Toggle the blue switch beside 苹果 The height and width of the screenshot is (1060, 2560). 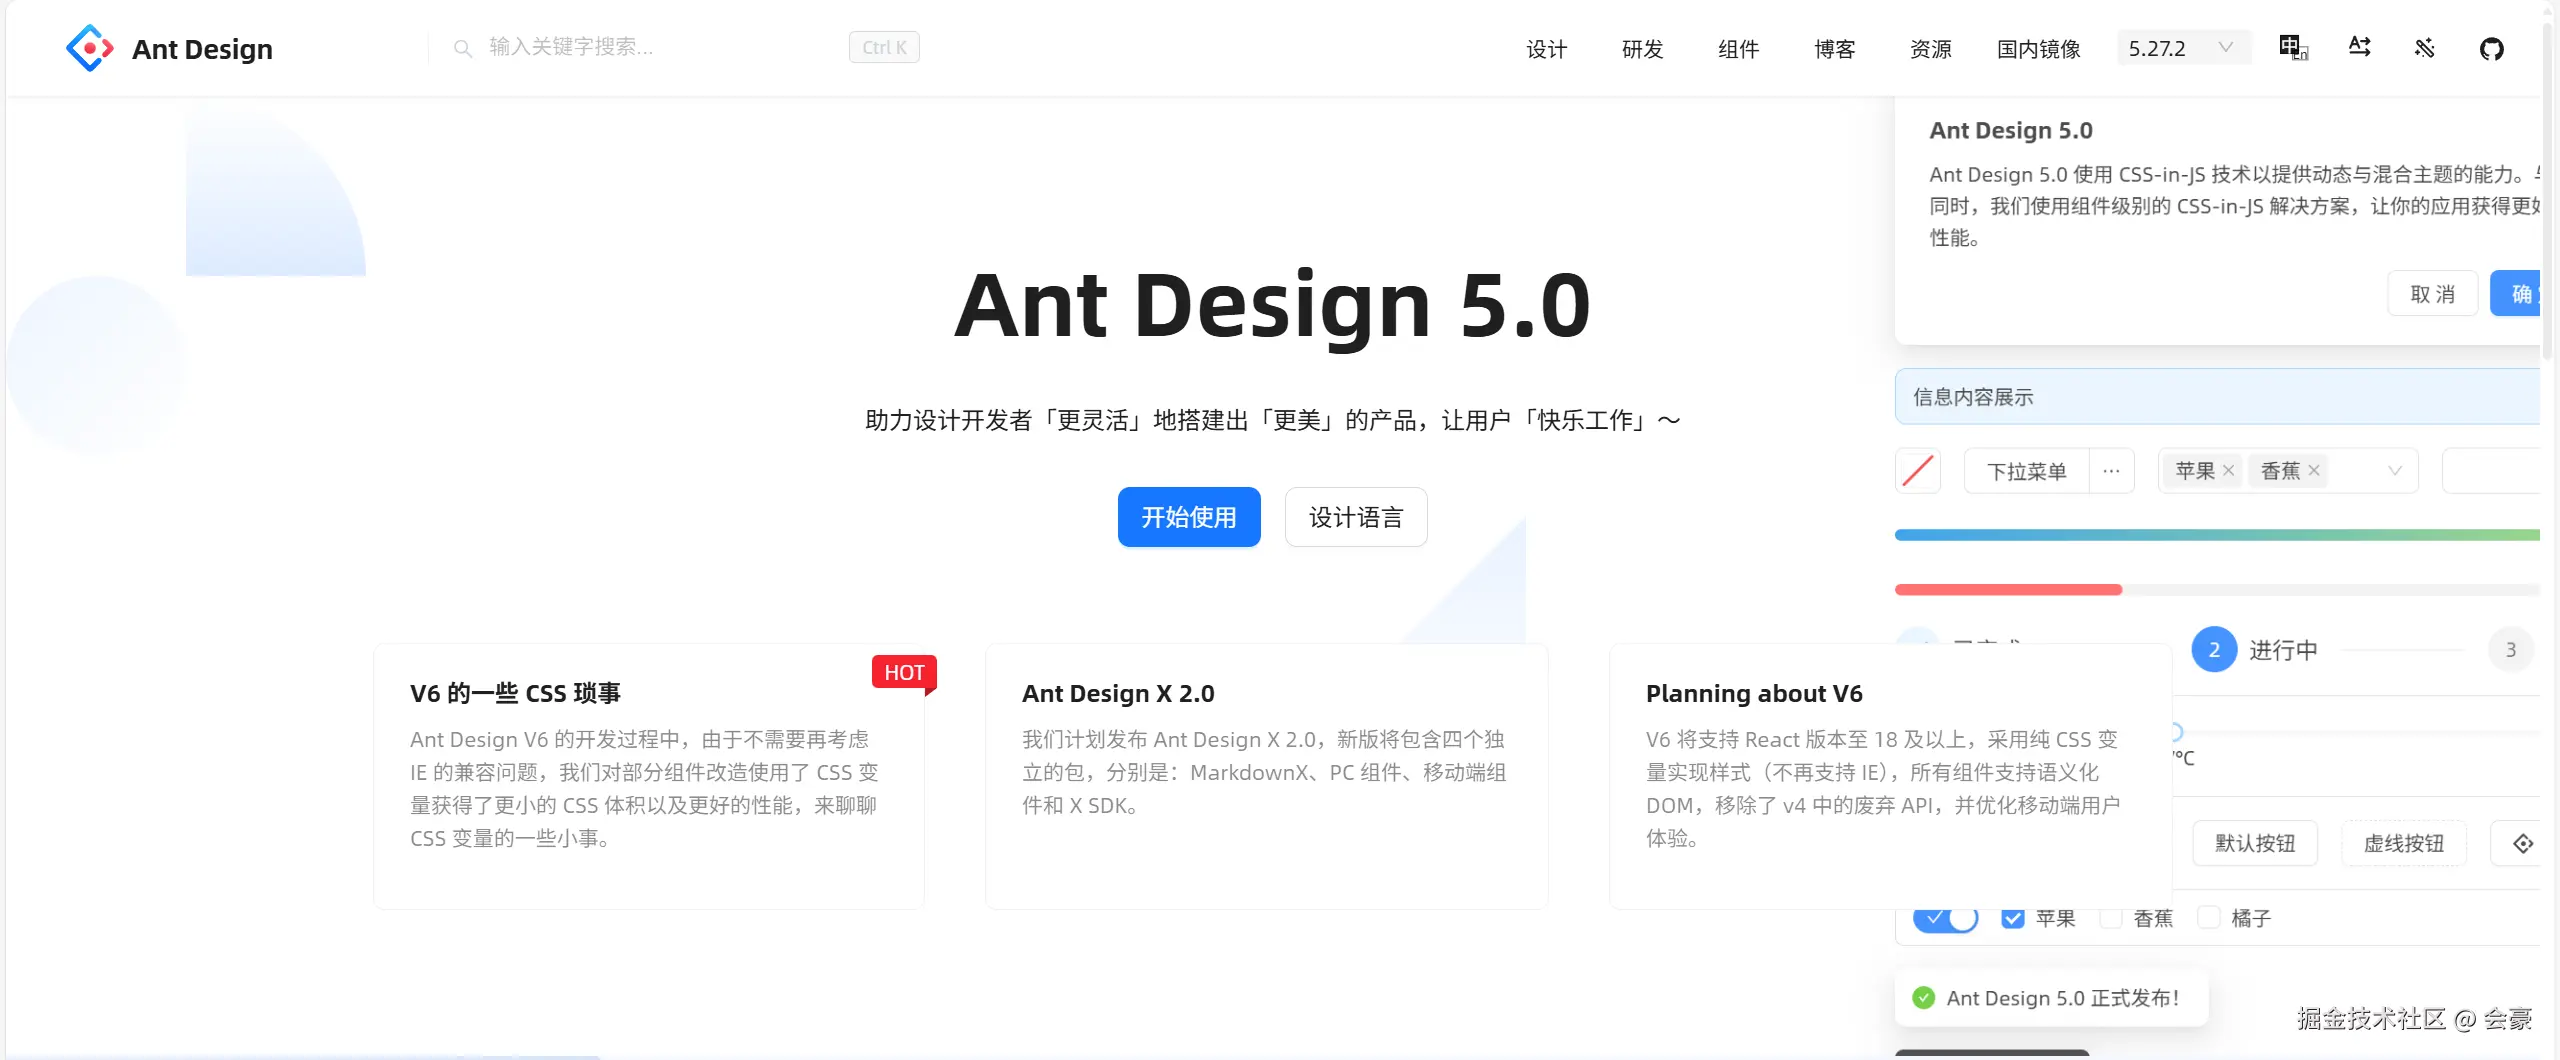pos(1945,917)
